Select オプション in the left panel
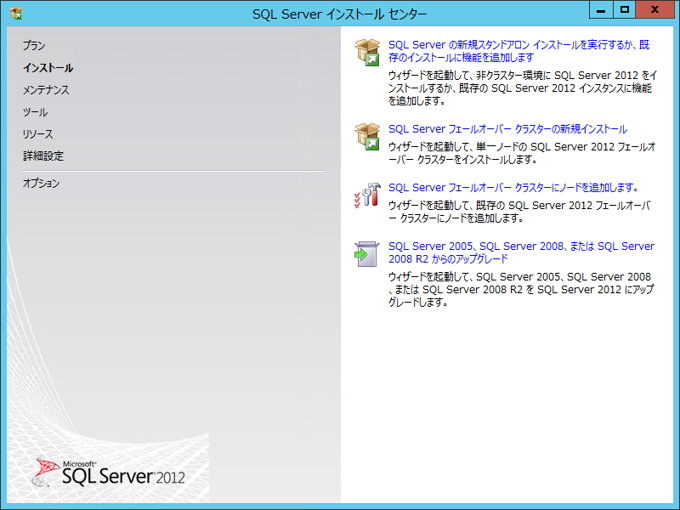Image resolution: width=680 pixels, height=510 pixels. [41, 183]
